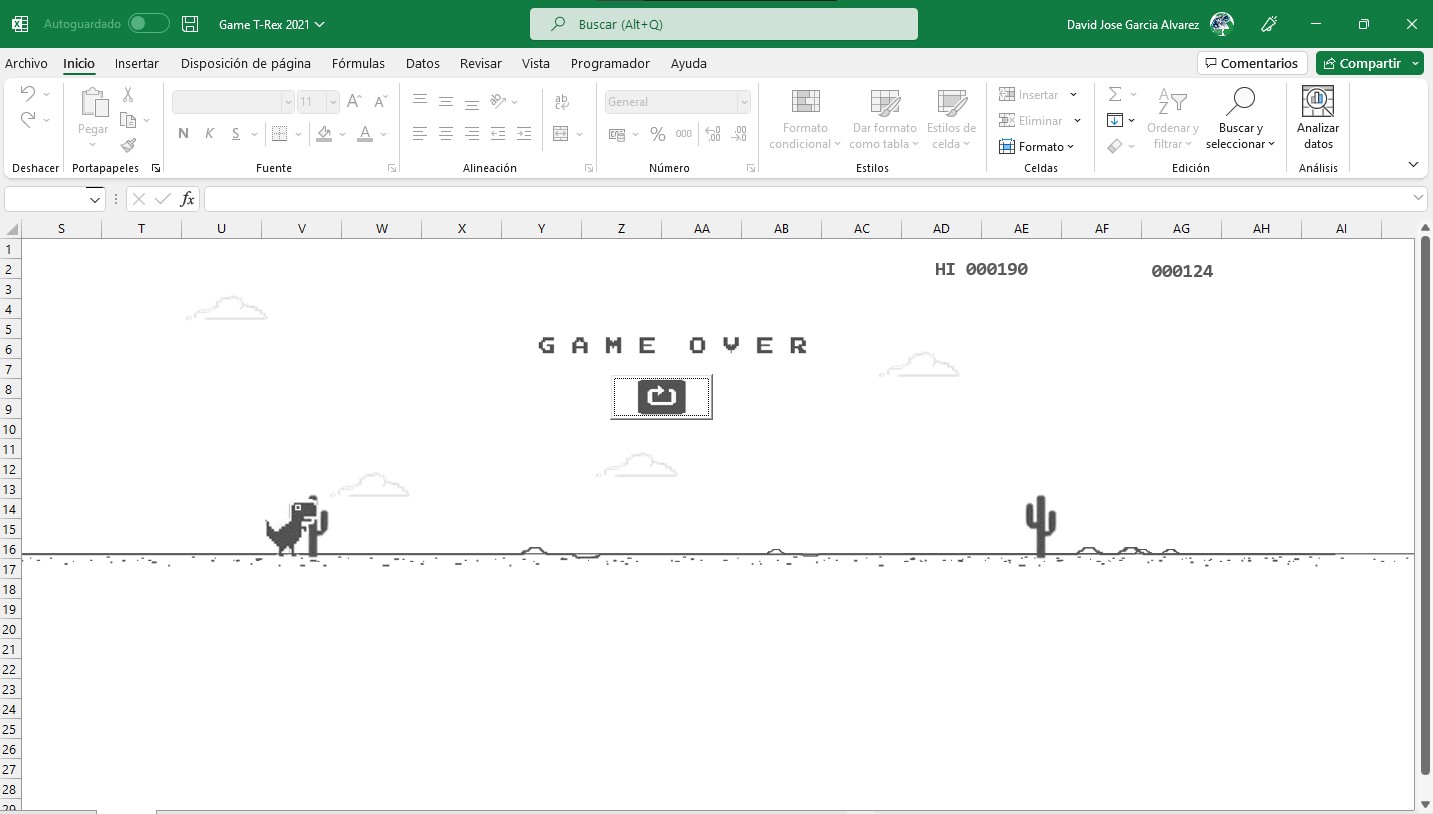Click the Comentarios button
This screenshot has height=814, width=1433.
[1252, 63]
